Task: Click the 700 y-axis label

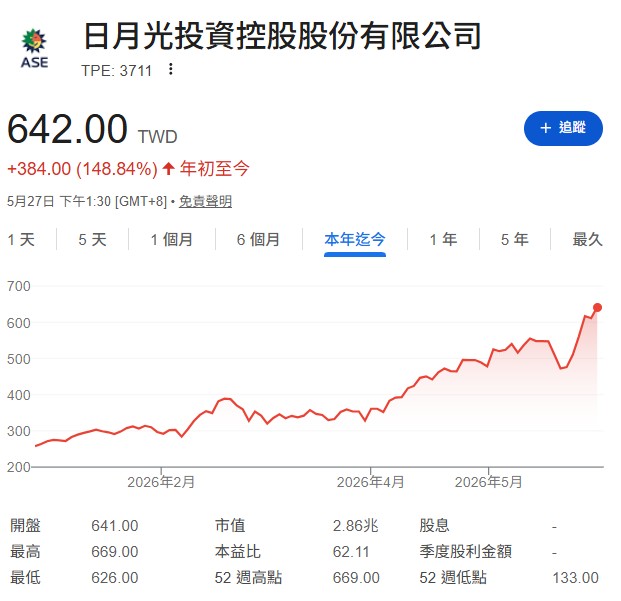Action: pos(19,286)
